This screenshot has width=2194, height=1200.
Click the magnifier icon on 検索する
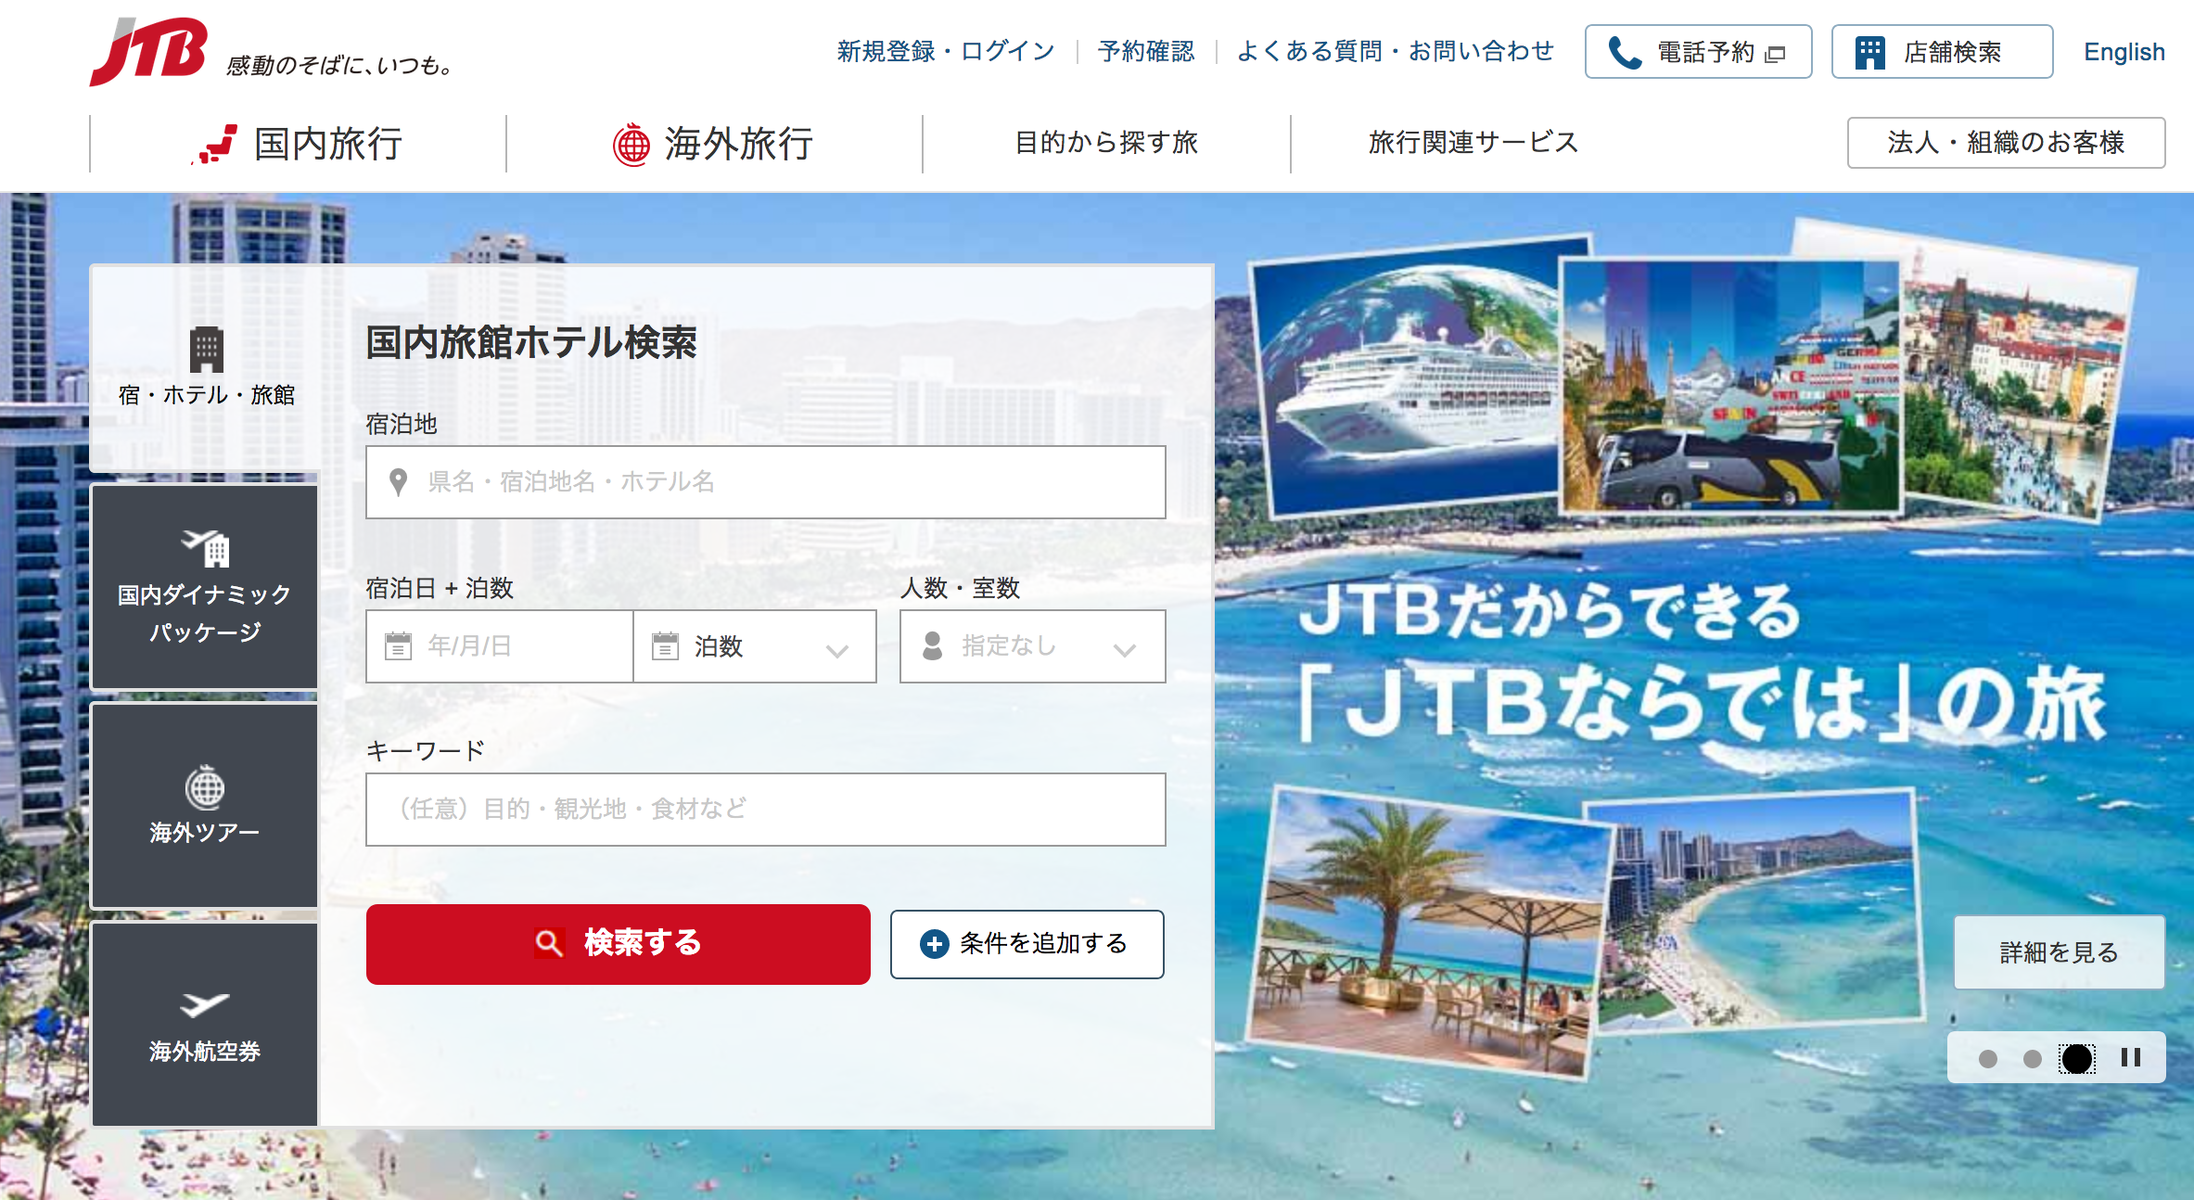point(548,943)
